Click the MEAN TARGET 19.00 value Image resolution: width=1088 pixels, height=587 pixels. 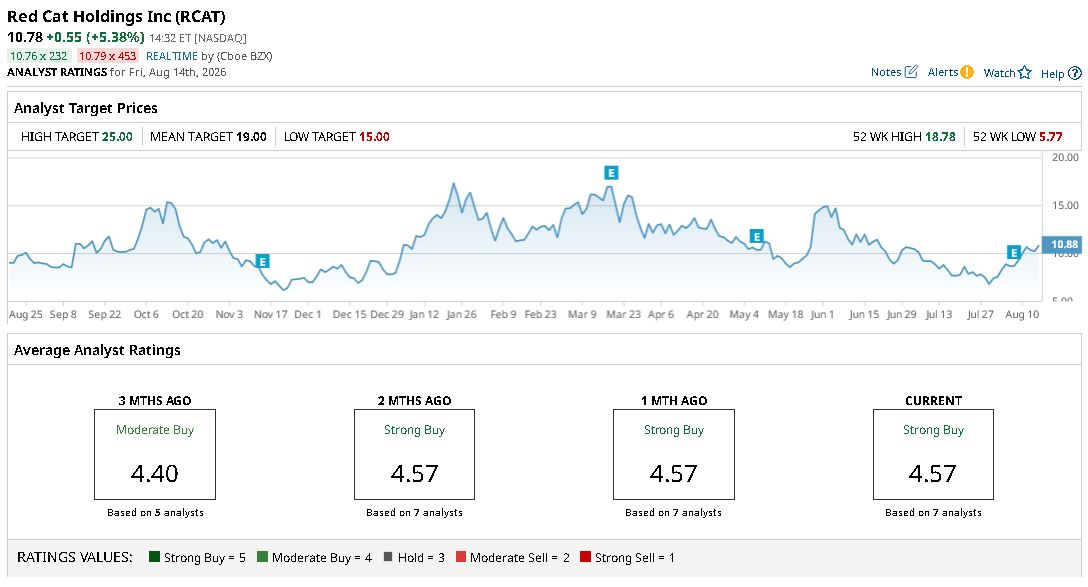tap(251, 137)
